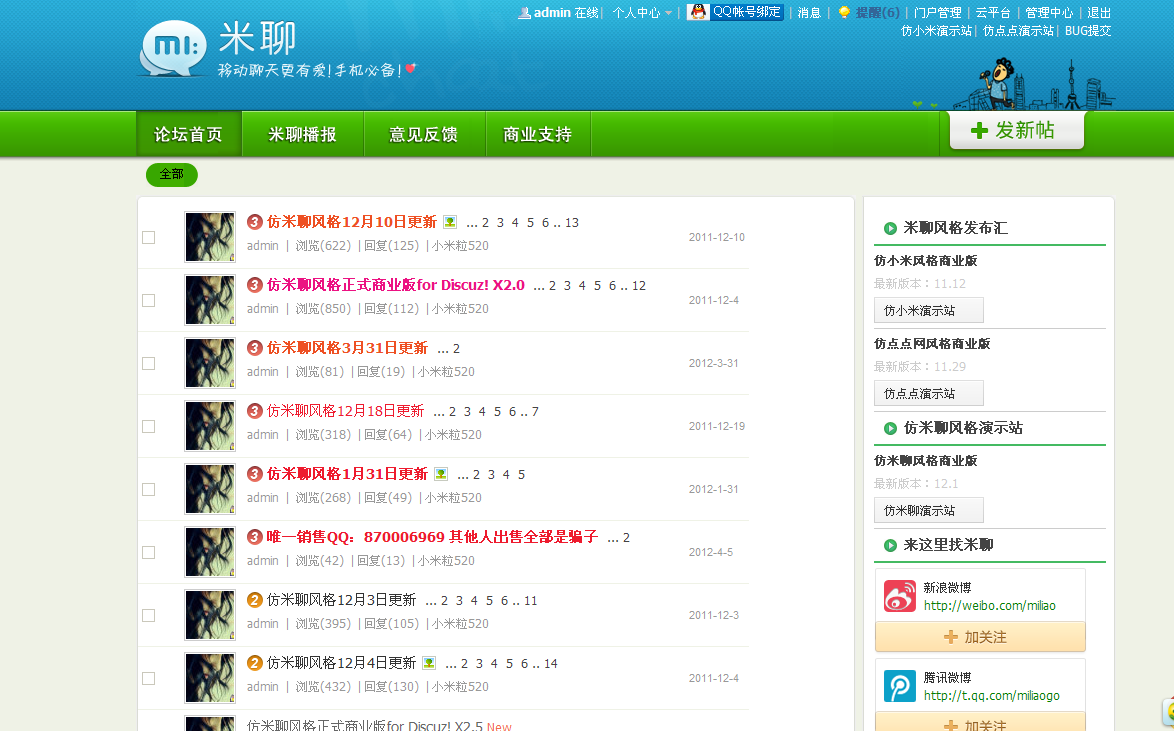Open author avatar of 唯一销售QQ thread
The image size is (1174, 731).
pos(210,552)
